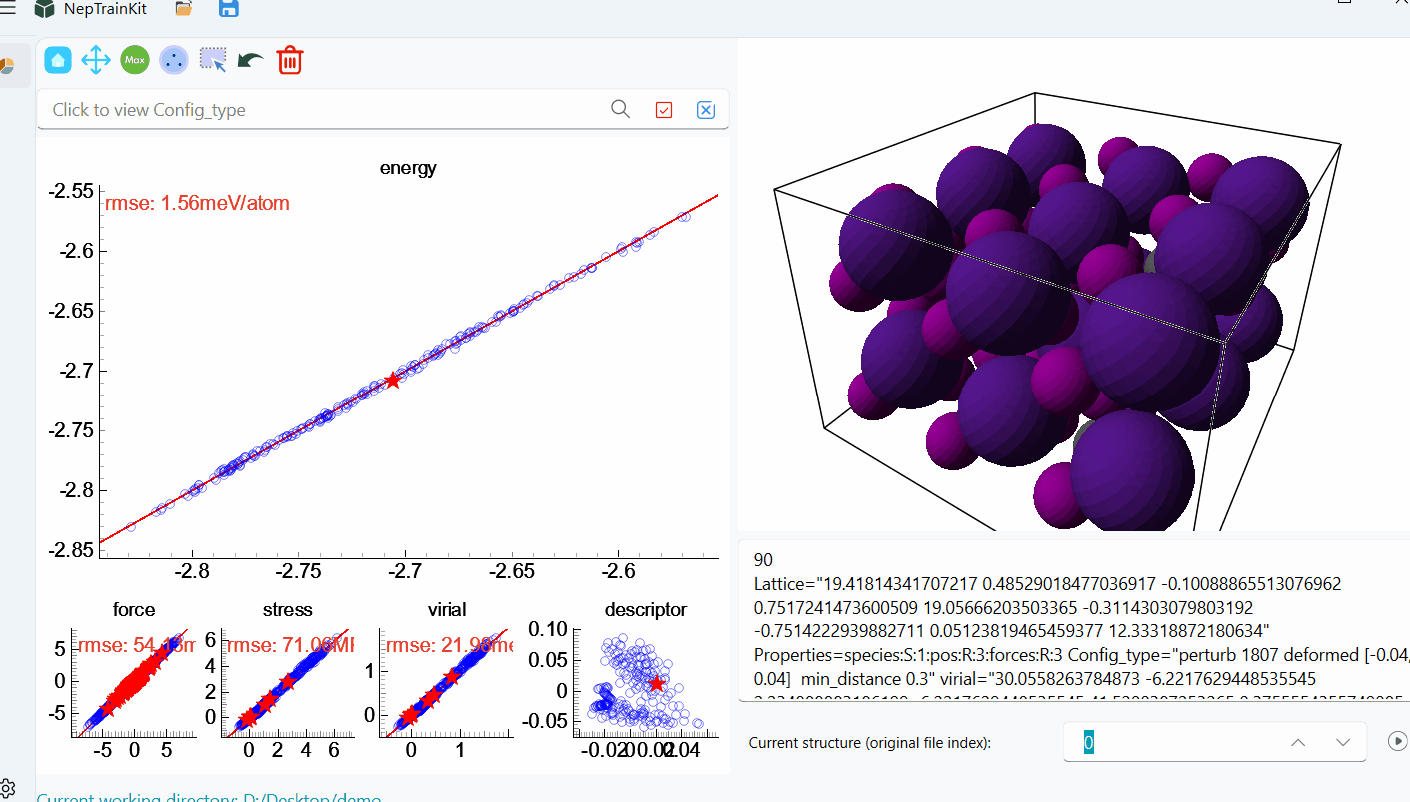Viewport: 1410px width, 802px height.
Task: Click the NepTrainKit cube logo
Action: (x=44, y=9)
